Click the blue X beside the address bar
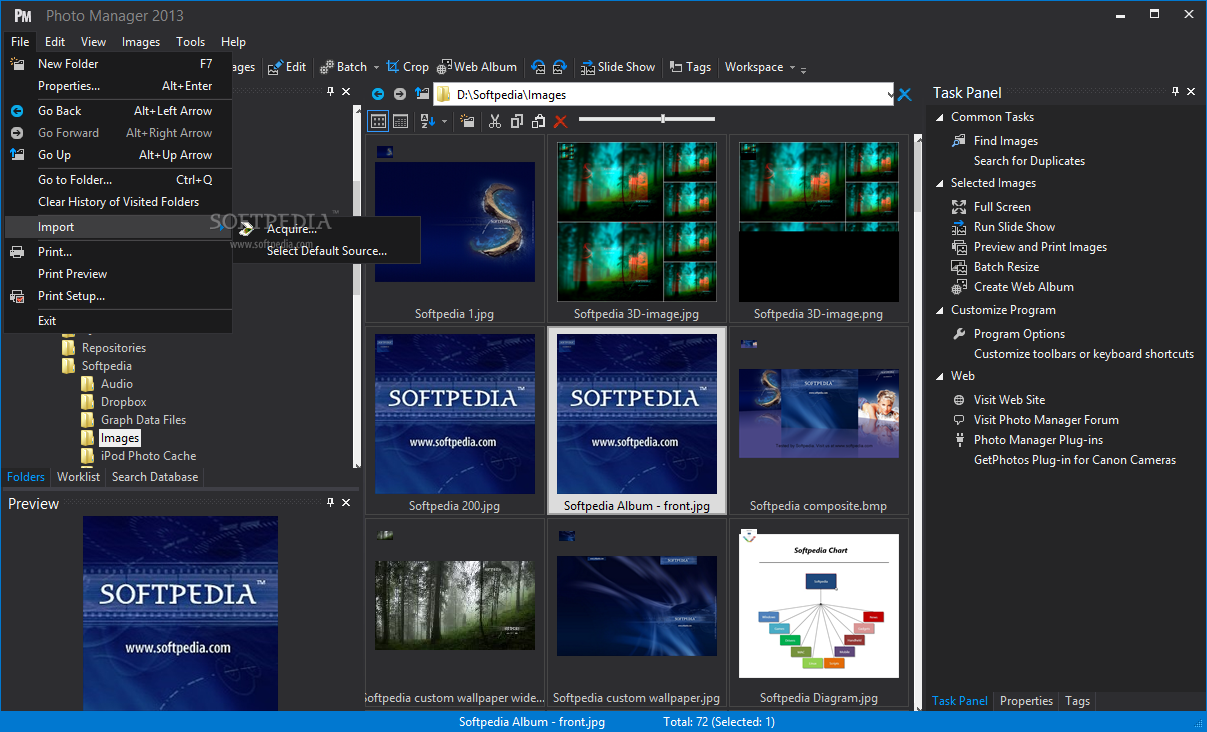The image size is (1207, 732). tap(905, 95)
